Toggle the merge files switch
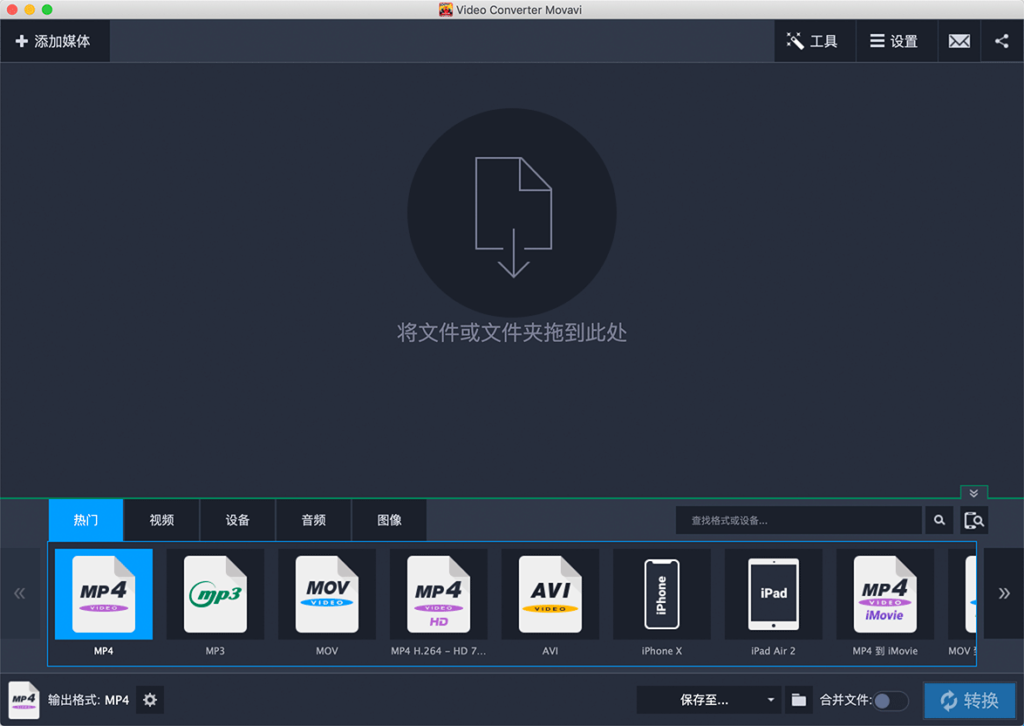 click(x=890, y=700)
